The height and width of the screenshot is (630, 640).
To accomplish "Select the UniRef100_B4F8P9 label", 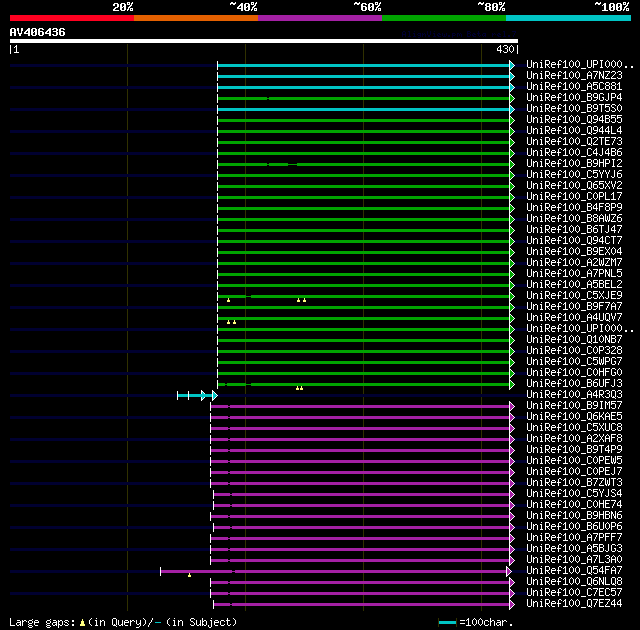I will pyautogui.click(x=574, y=208).
